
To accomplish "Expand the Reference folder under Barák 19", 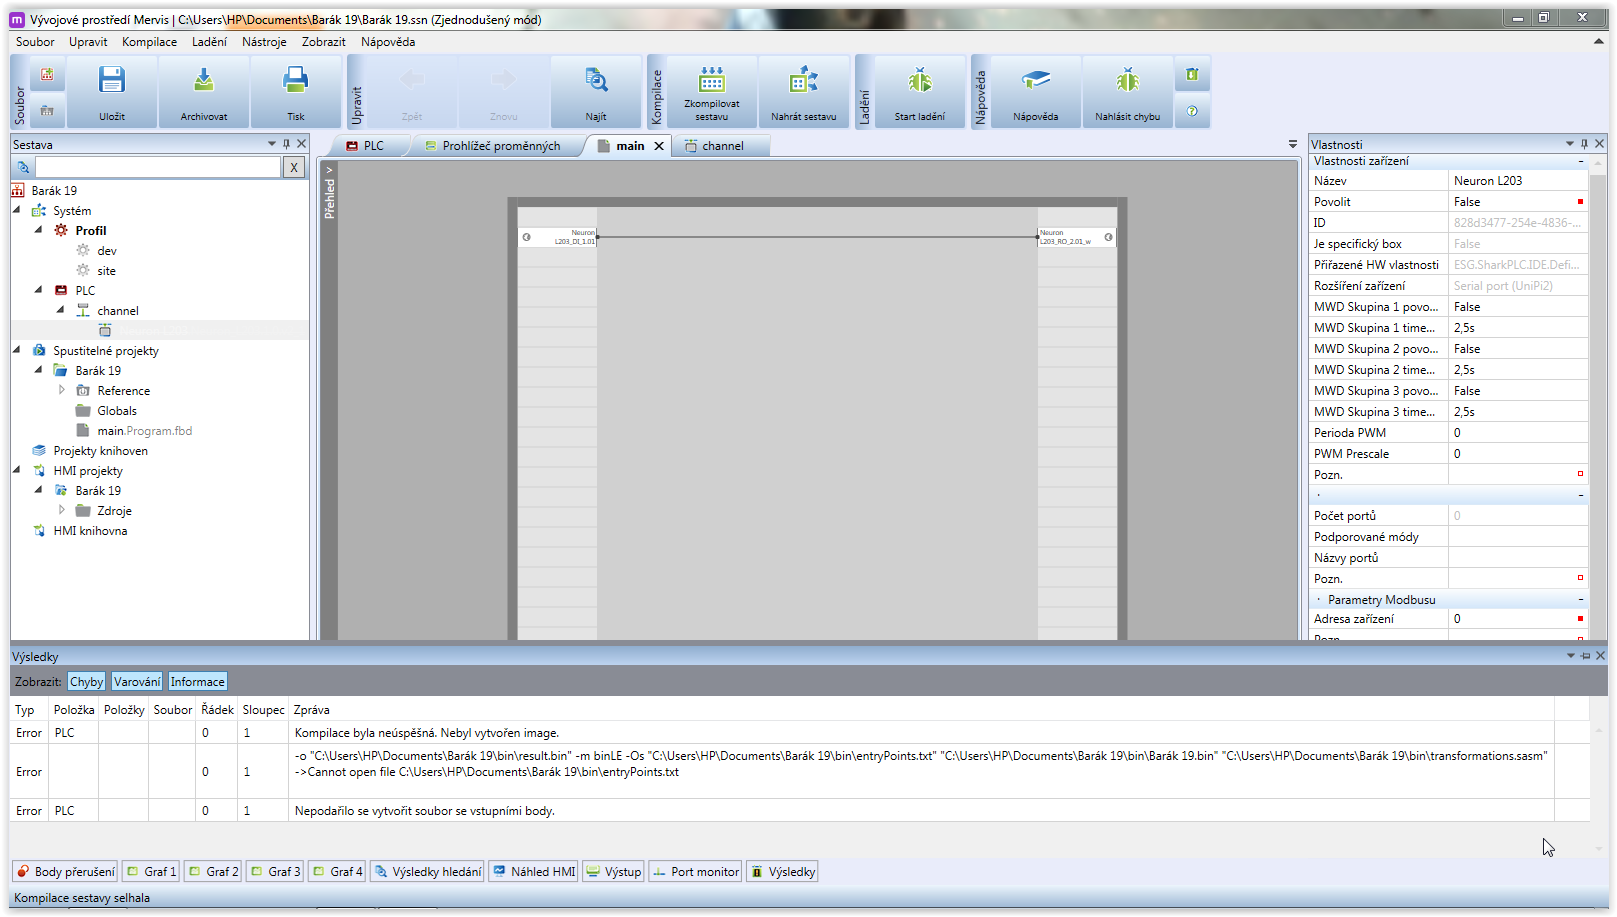I will (62, 390).
